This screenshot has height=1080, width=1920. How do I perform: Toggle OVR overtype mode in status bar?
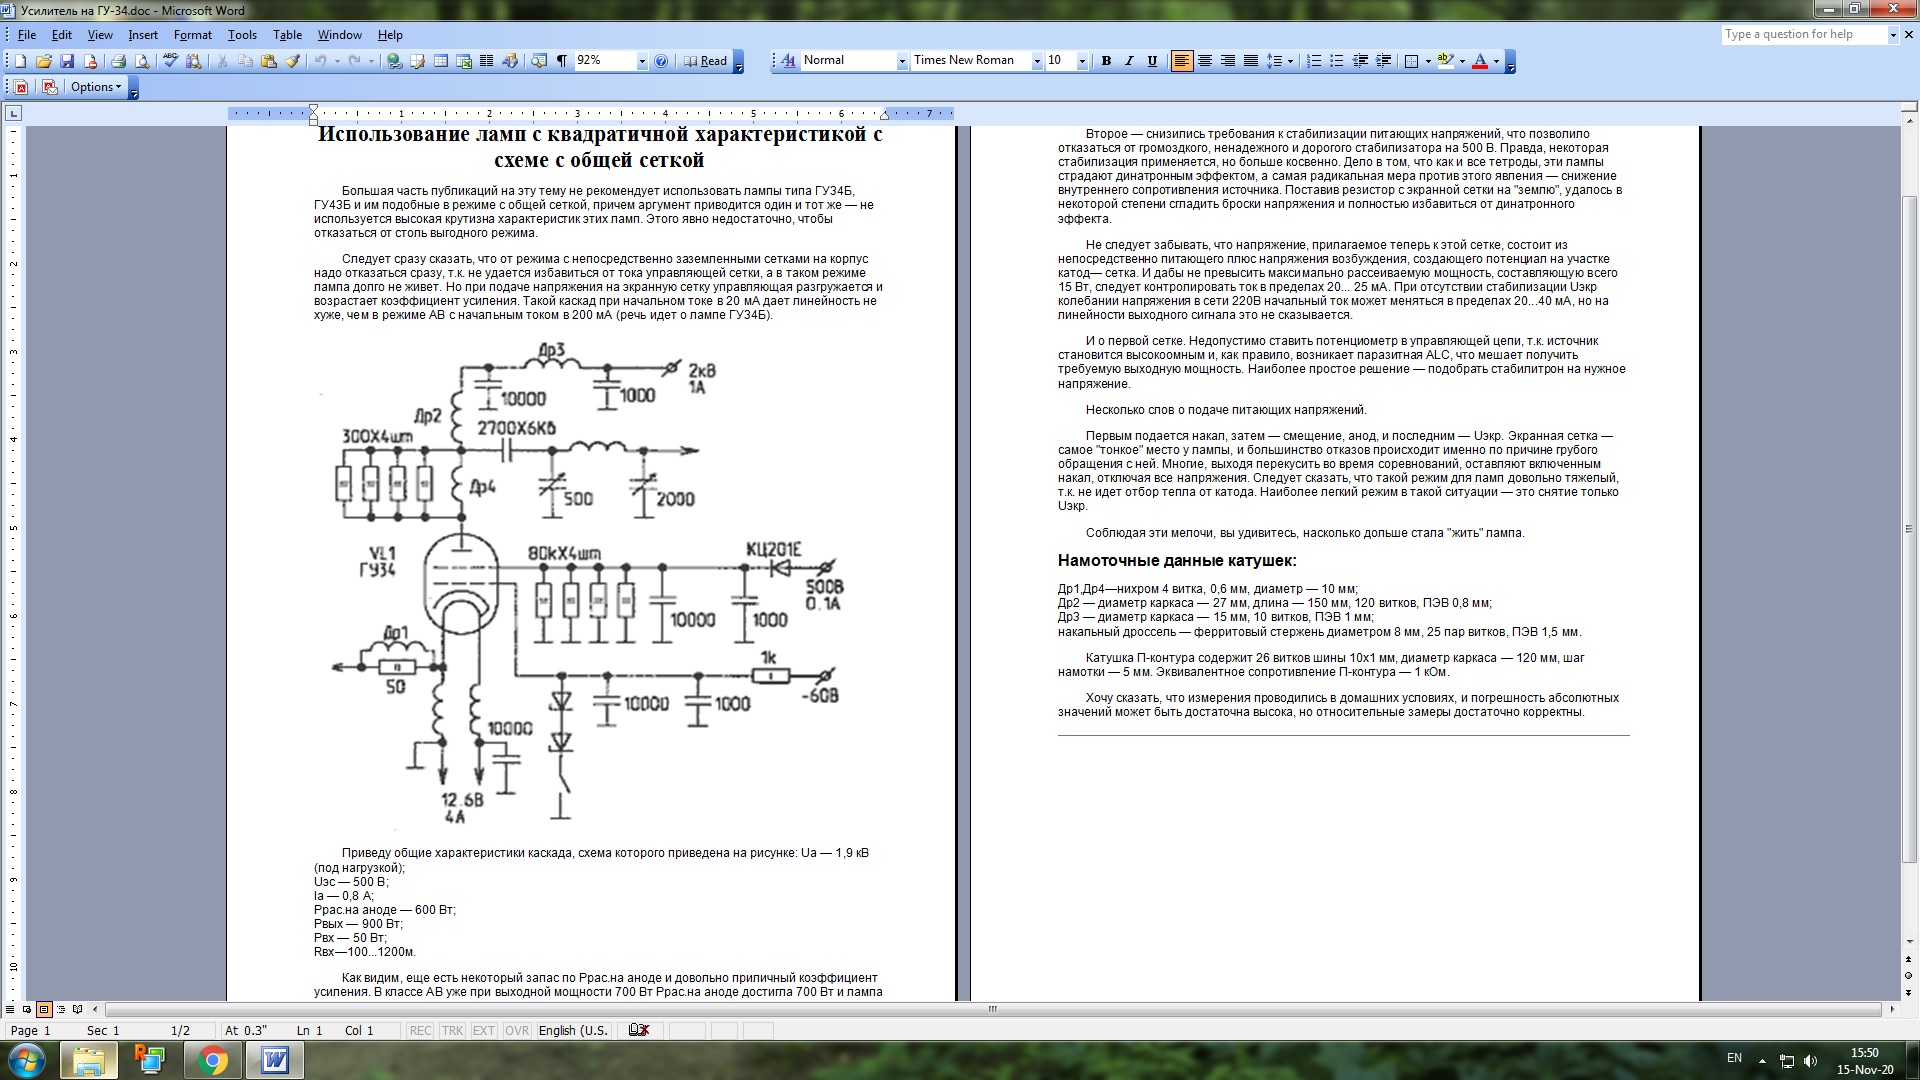[517, 1031]
